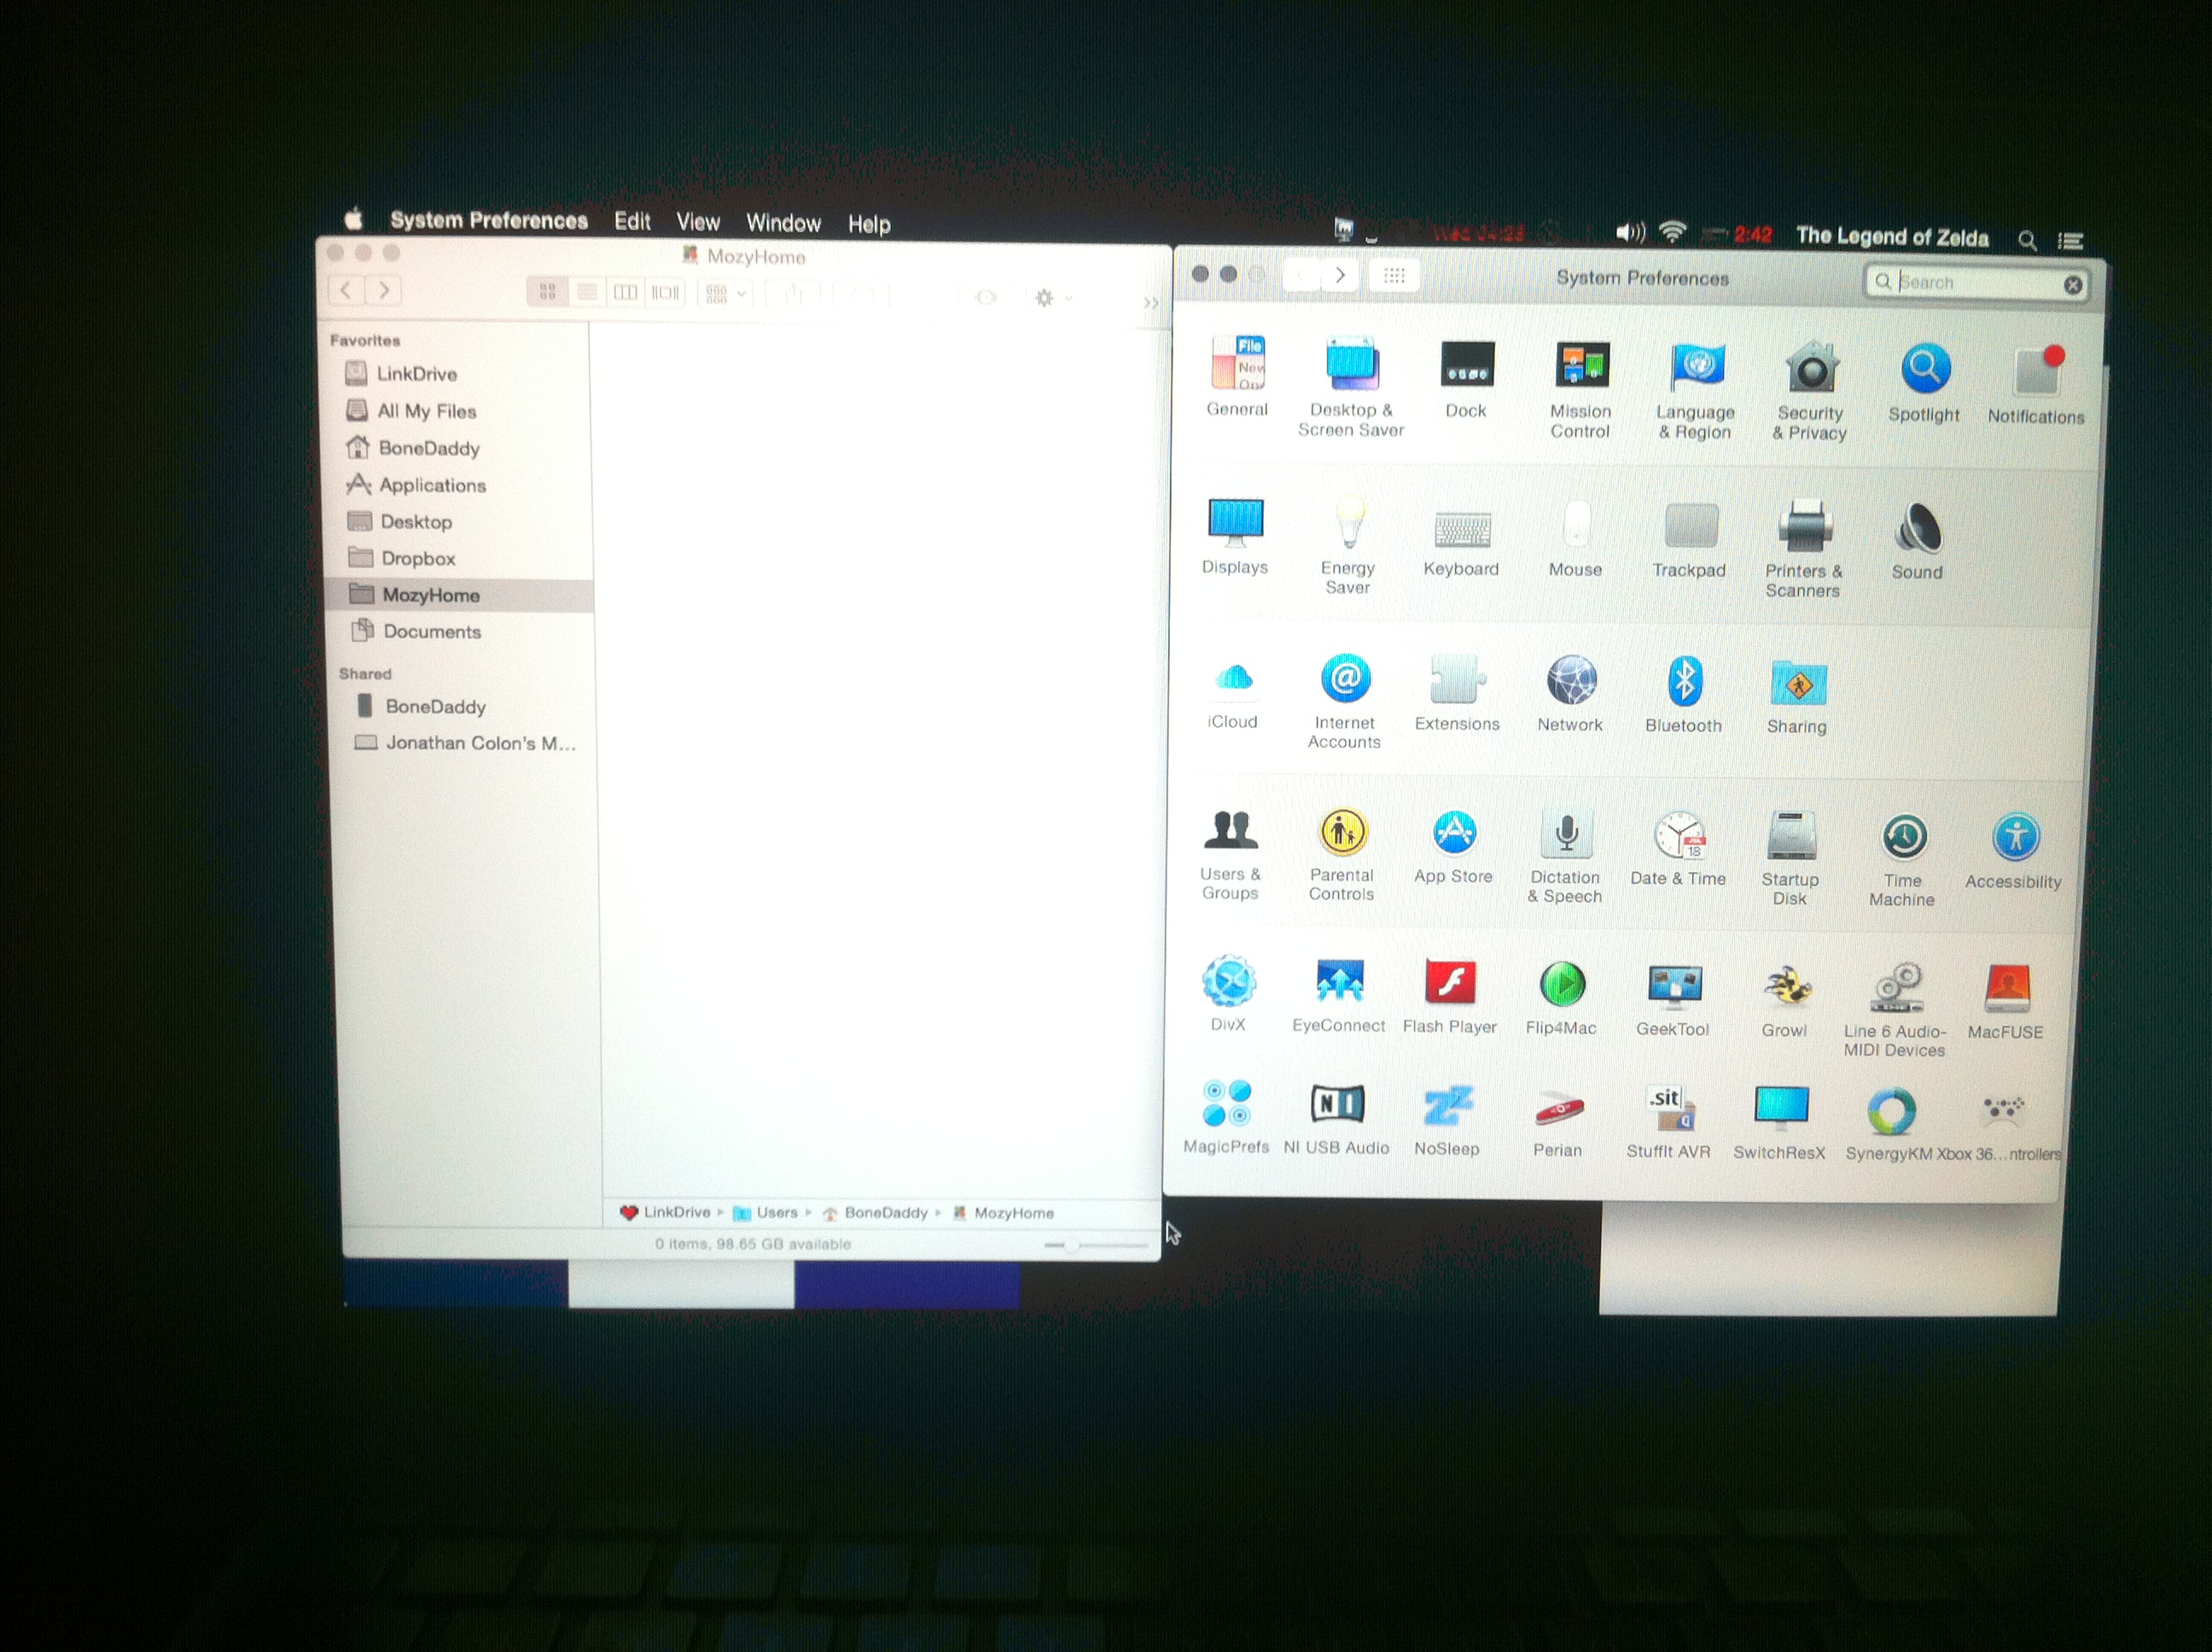The width and height of the screenshot is (2212, 1652).
Task: Open SwitchResX preferences
Action: click(x=1780, y=1108)
